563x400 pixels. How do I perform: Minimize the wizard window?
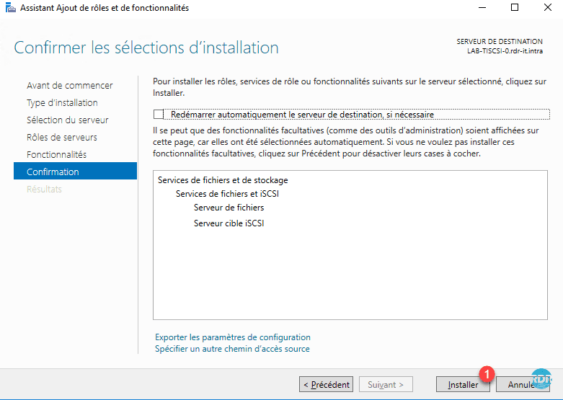click(x=482, y=8)
